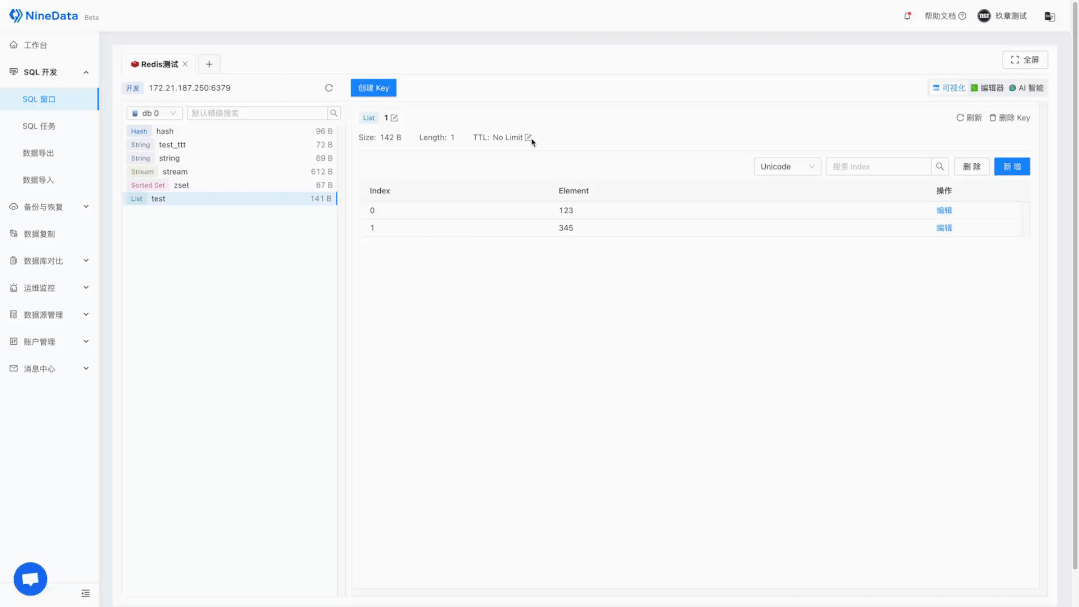
Task: Select the 可视化 visualization mode
Action: click(952, 87)
